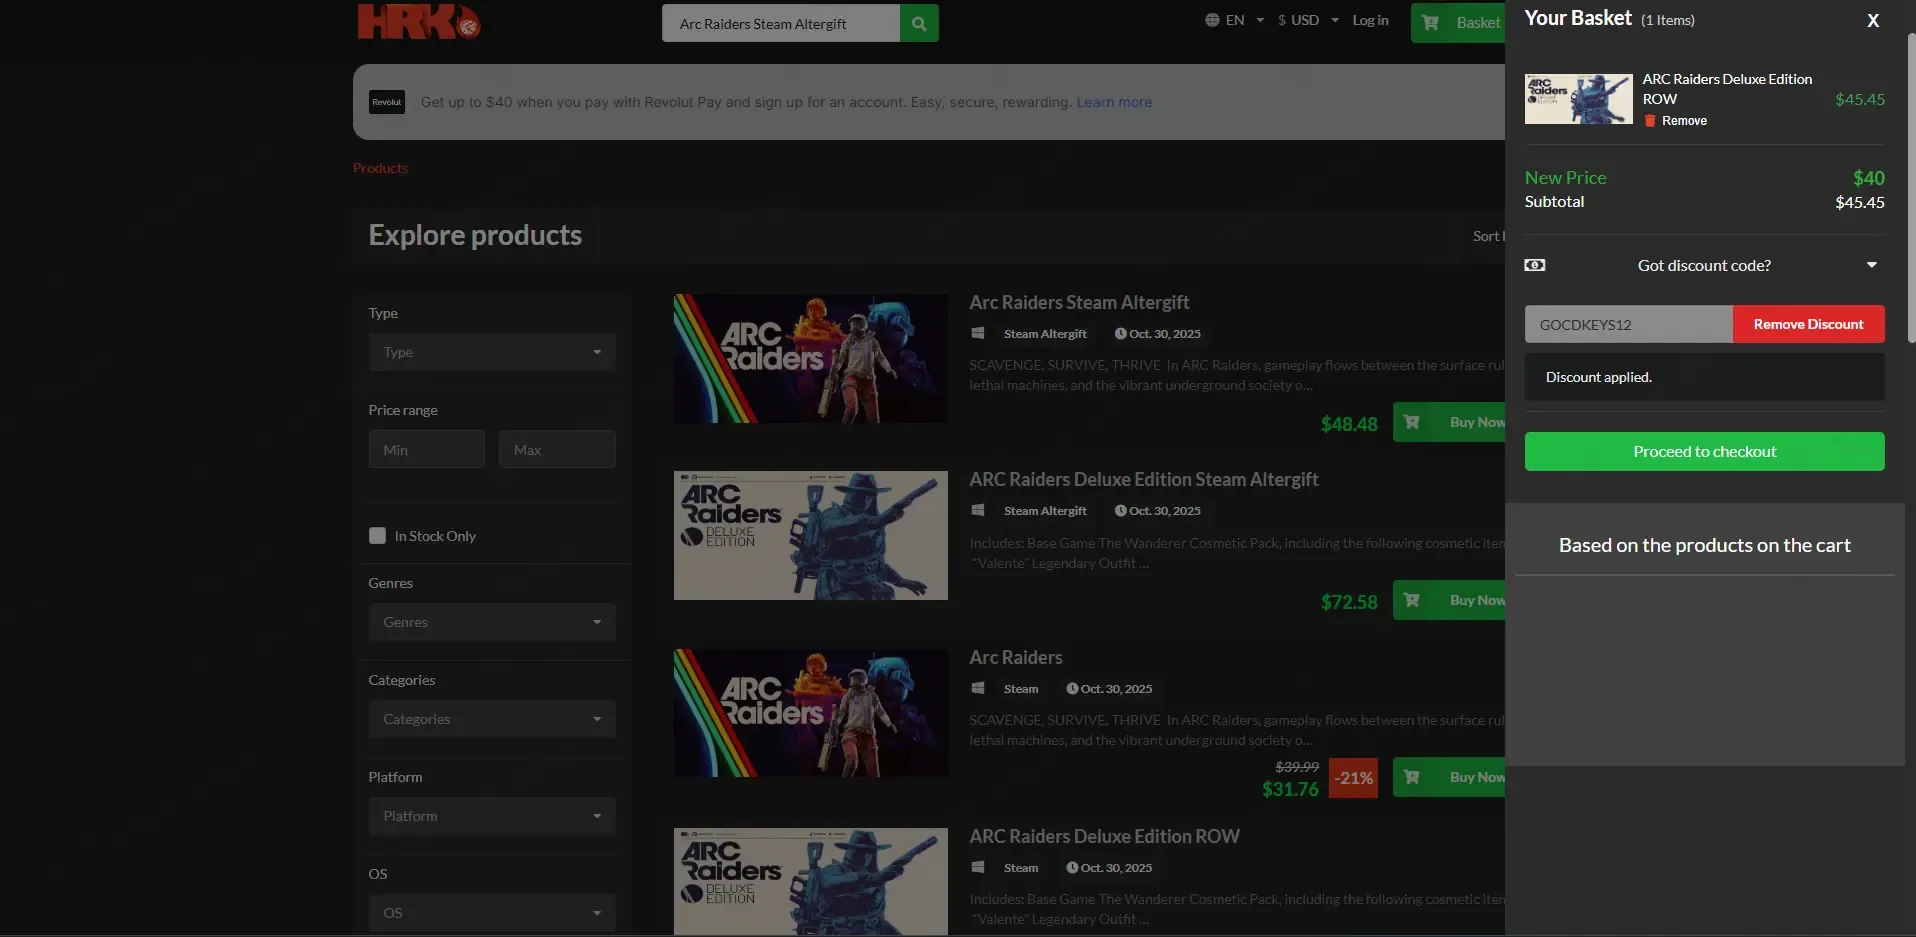This screenshot has width=1916, height=937.
Task: Click the cart icon beside the $72.58 price
Action: tap(1412, 600)
